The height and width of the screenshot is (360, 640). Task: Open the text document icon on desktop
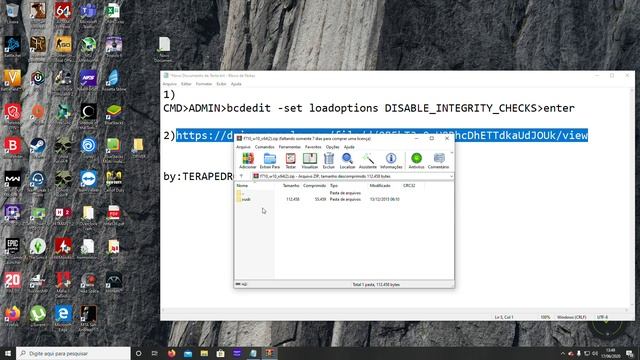coord(164,49)
